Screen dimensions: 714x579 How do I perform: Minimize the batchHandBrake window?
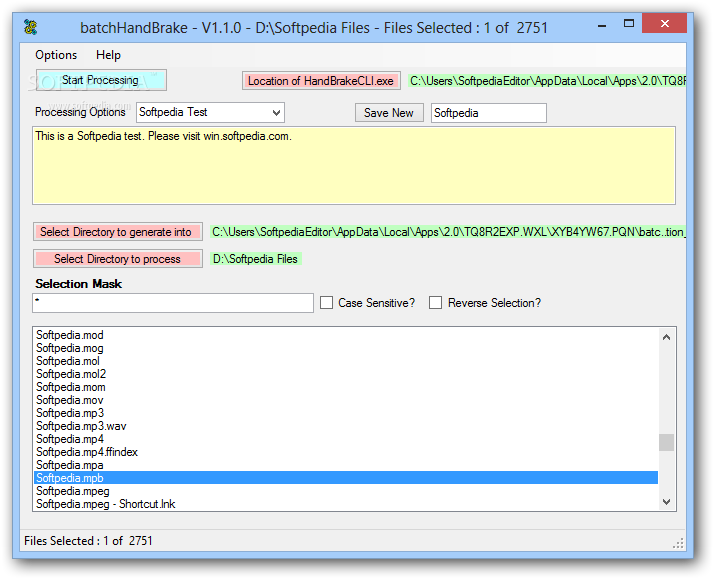point(602,26)
